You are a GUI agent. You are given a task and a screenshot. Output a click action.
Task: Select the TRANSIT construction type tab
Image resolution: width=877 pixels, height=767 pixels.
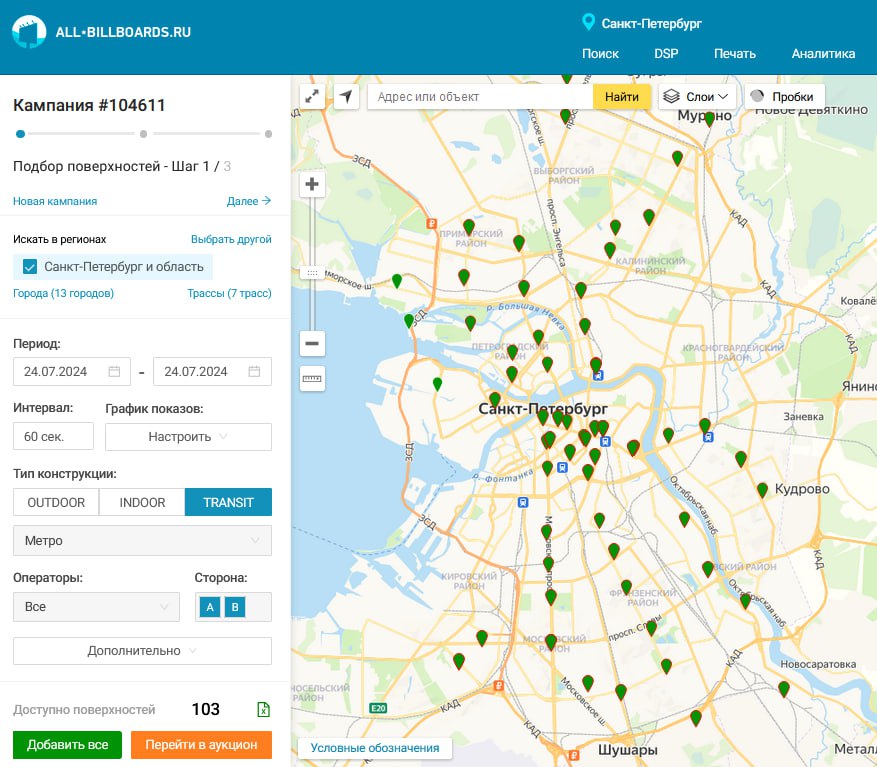(228, 502)
